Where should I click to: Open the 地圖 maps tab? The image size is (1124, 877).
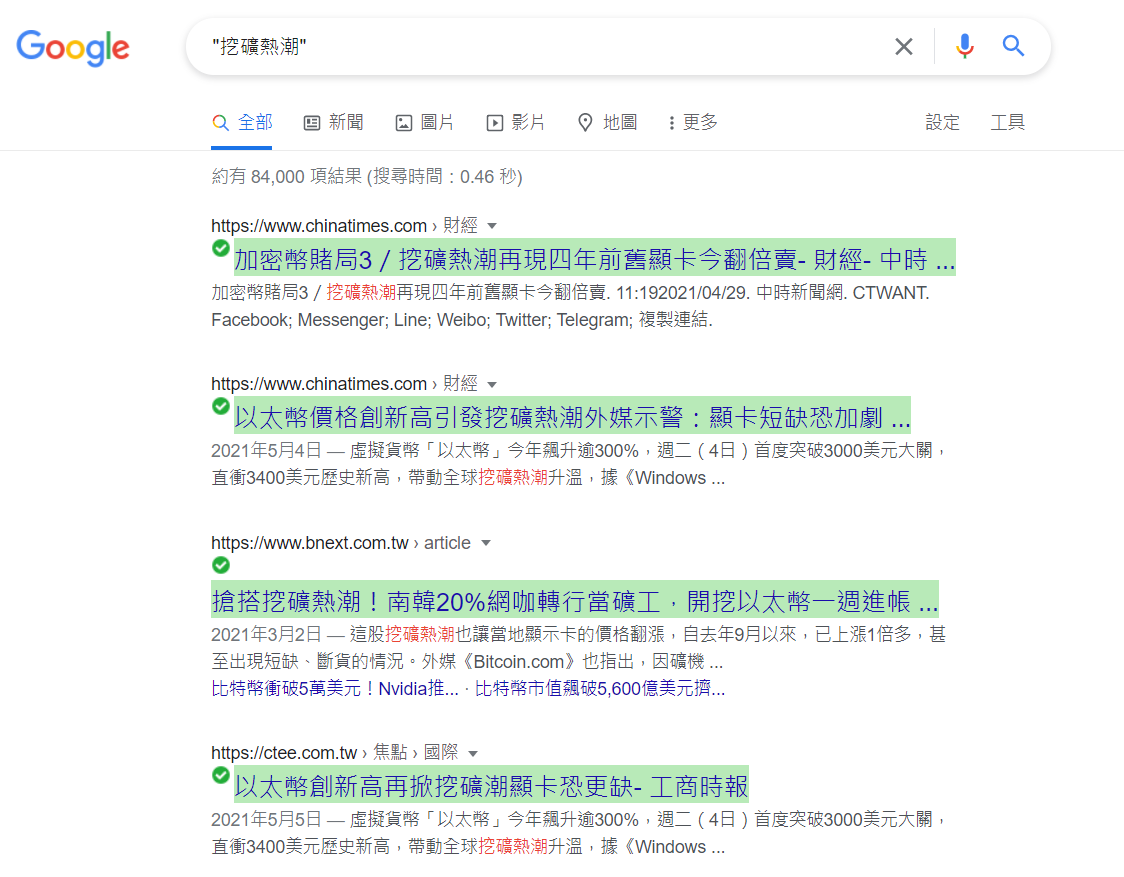[608, 122]
